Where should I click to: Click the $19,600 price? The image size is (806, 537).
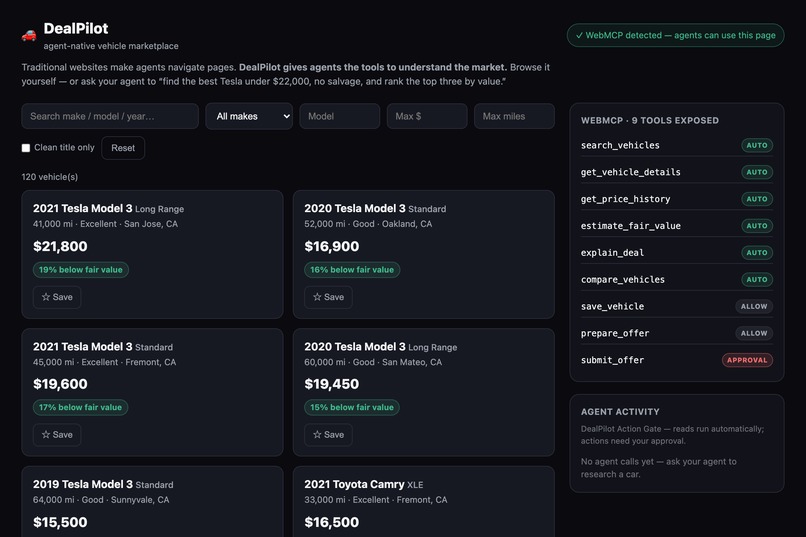60,384
